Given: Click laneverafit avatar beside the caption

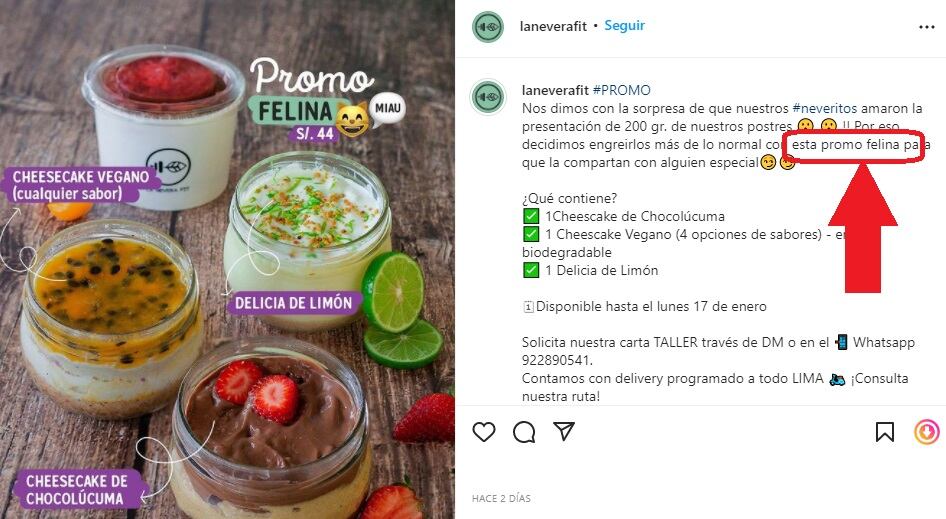Looking at the screenshot, I should click(x=487, y=96).
